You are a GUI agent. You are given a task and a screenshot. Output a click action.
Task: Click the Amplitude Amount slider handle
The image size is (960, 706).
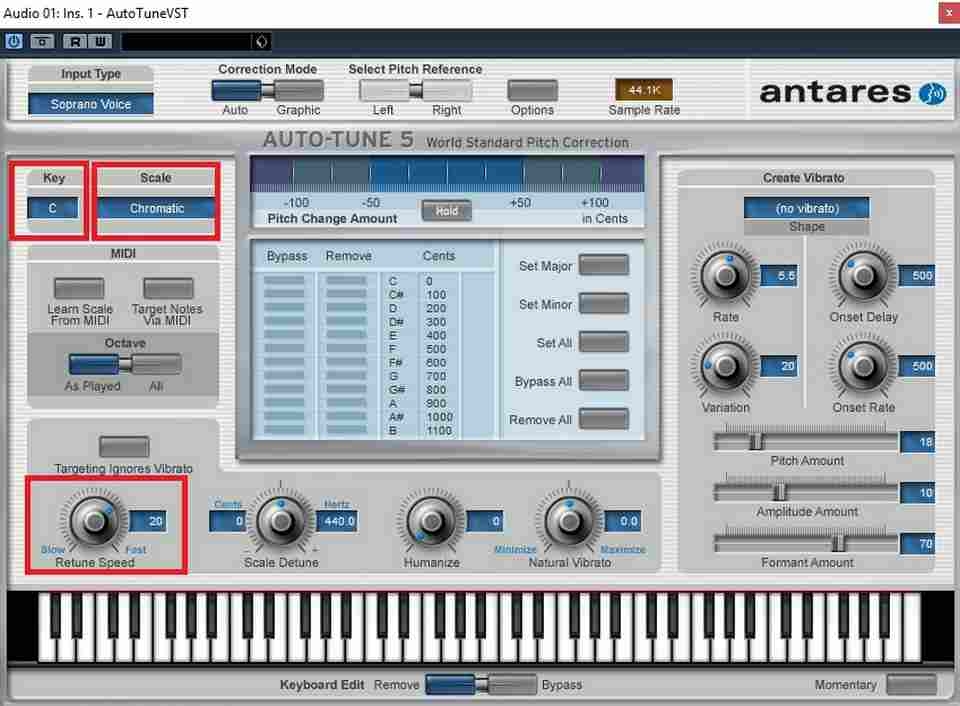pos(779,492)
